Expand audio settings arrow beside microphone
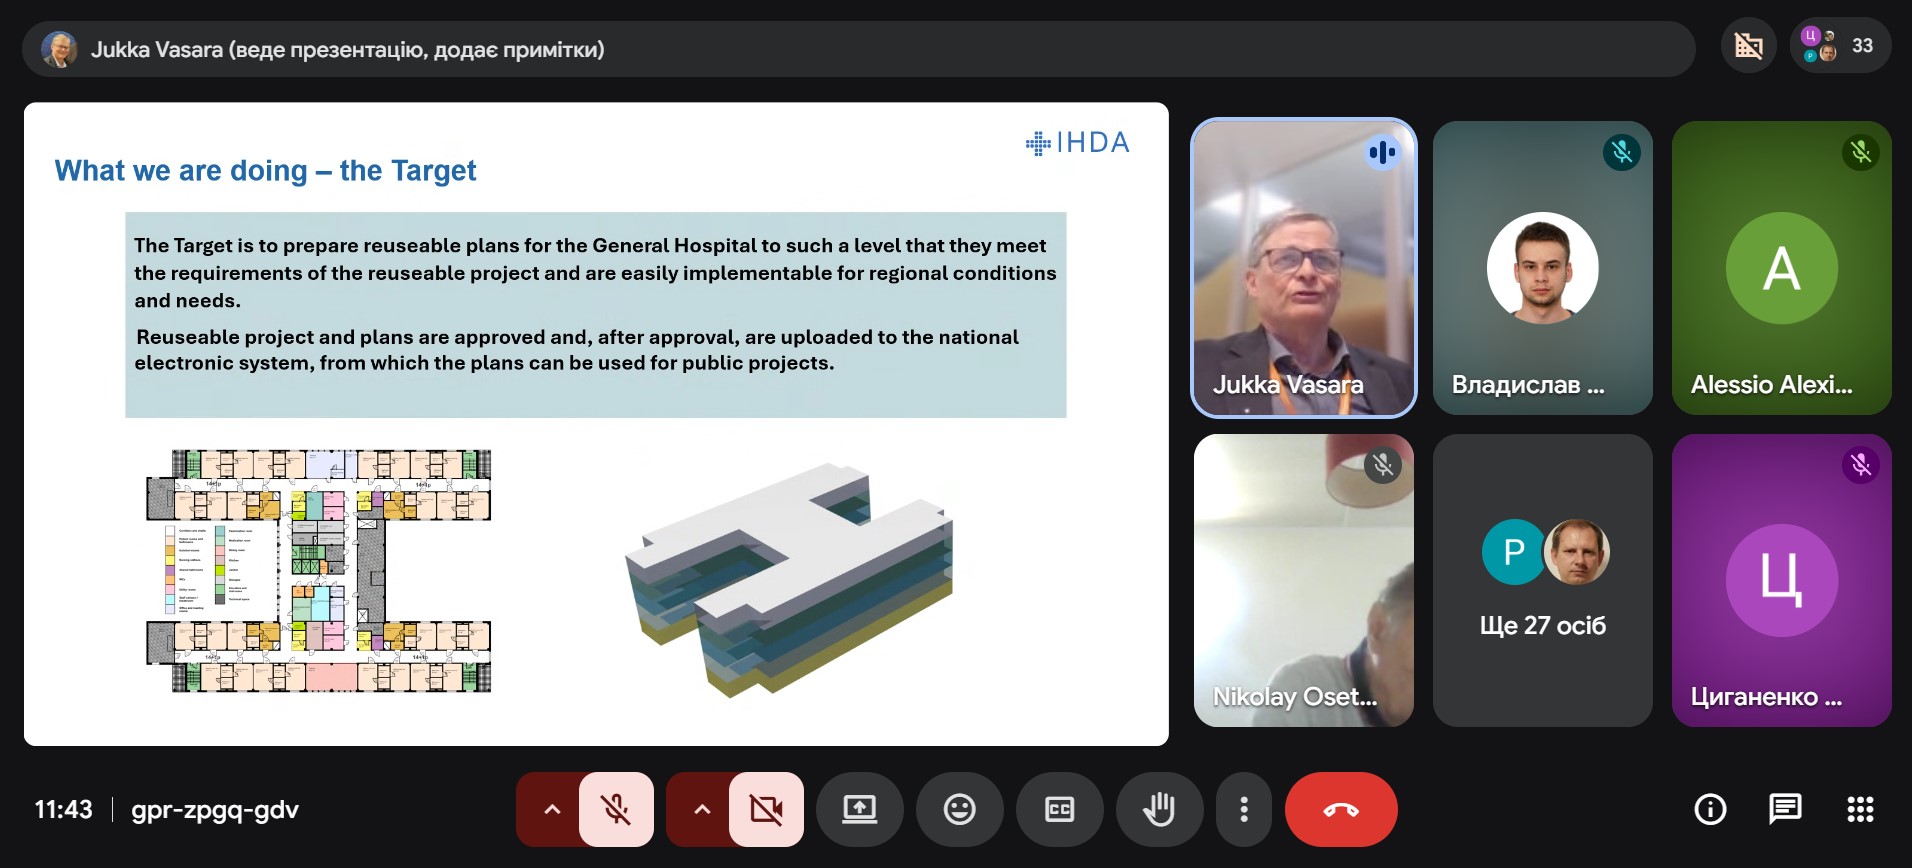The image size is (1912, 868). (x=551, y=809)
